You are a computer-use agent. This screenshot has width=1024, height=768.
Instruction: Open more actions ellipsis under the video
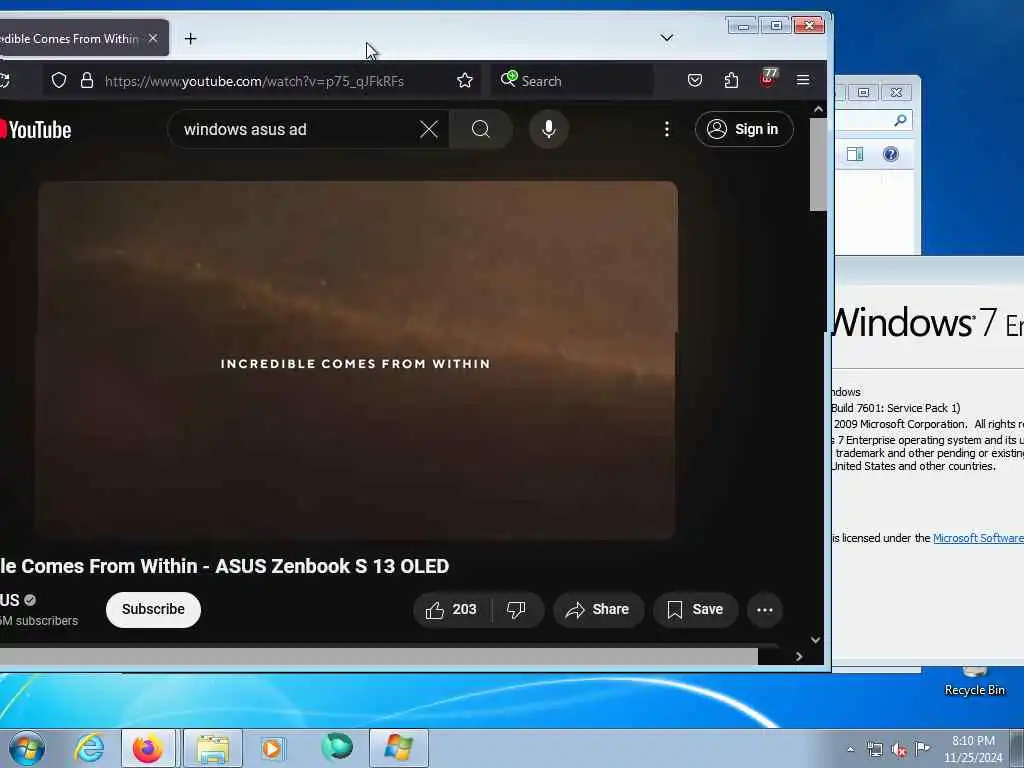click(765, 610)
